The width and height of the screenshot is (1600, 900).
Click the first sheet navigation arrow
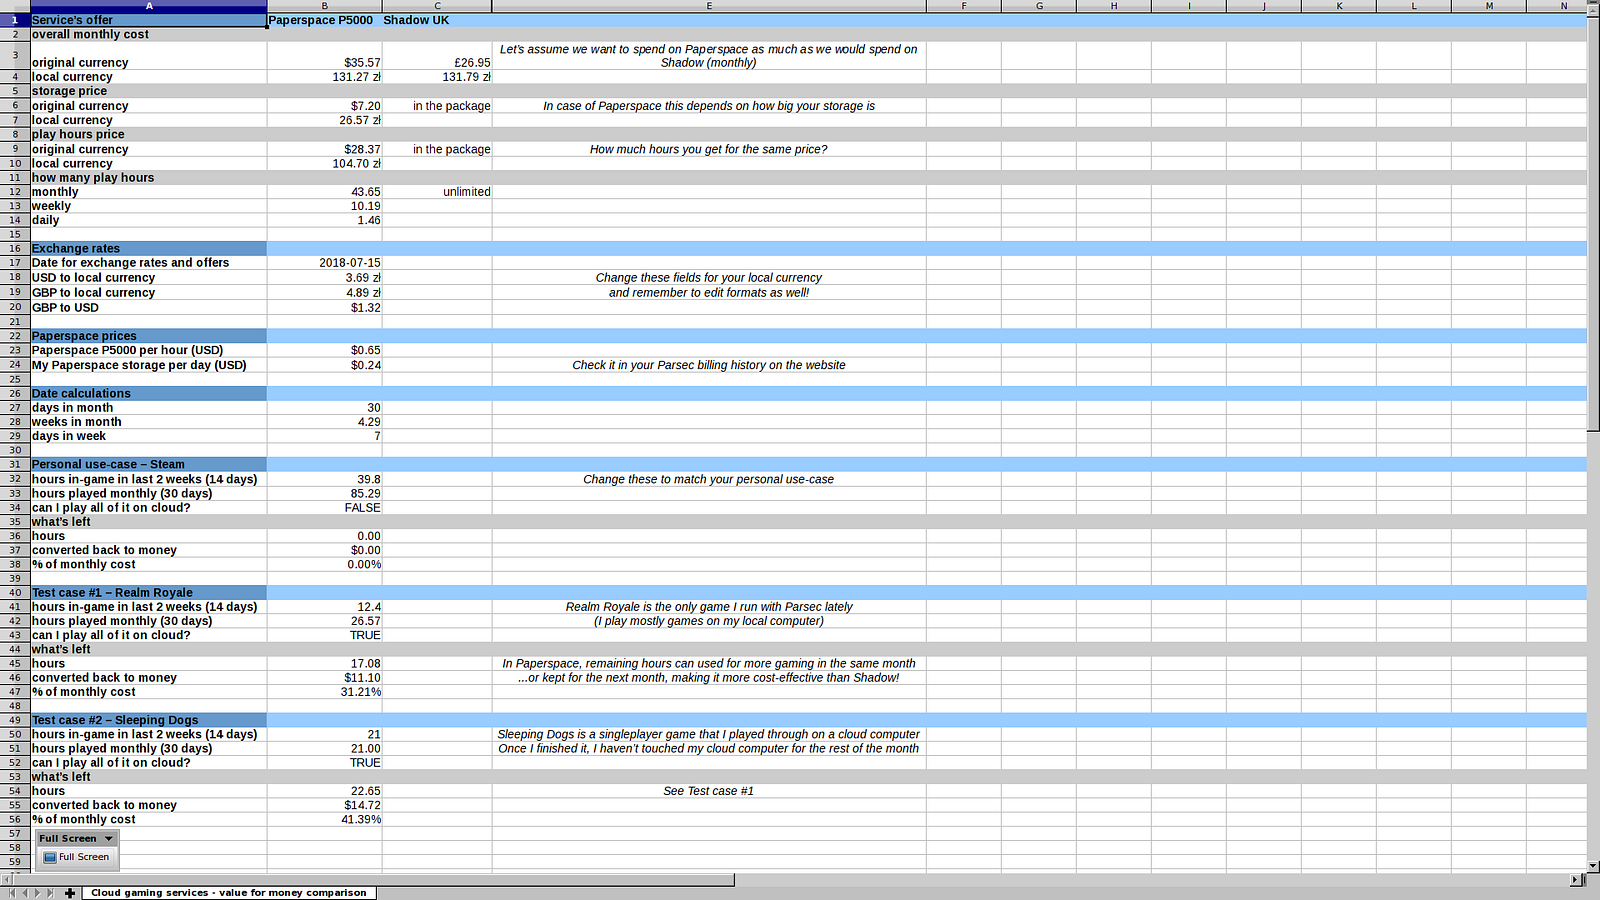[11, 893]
